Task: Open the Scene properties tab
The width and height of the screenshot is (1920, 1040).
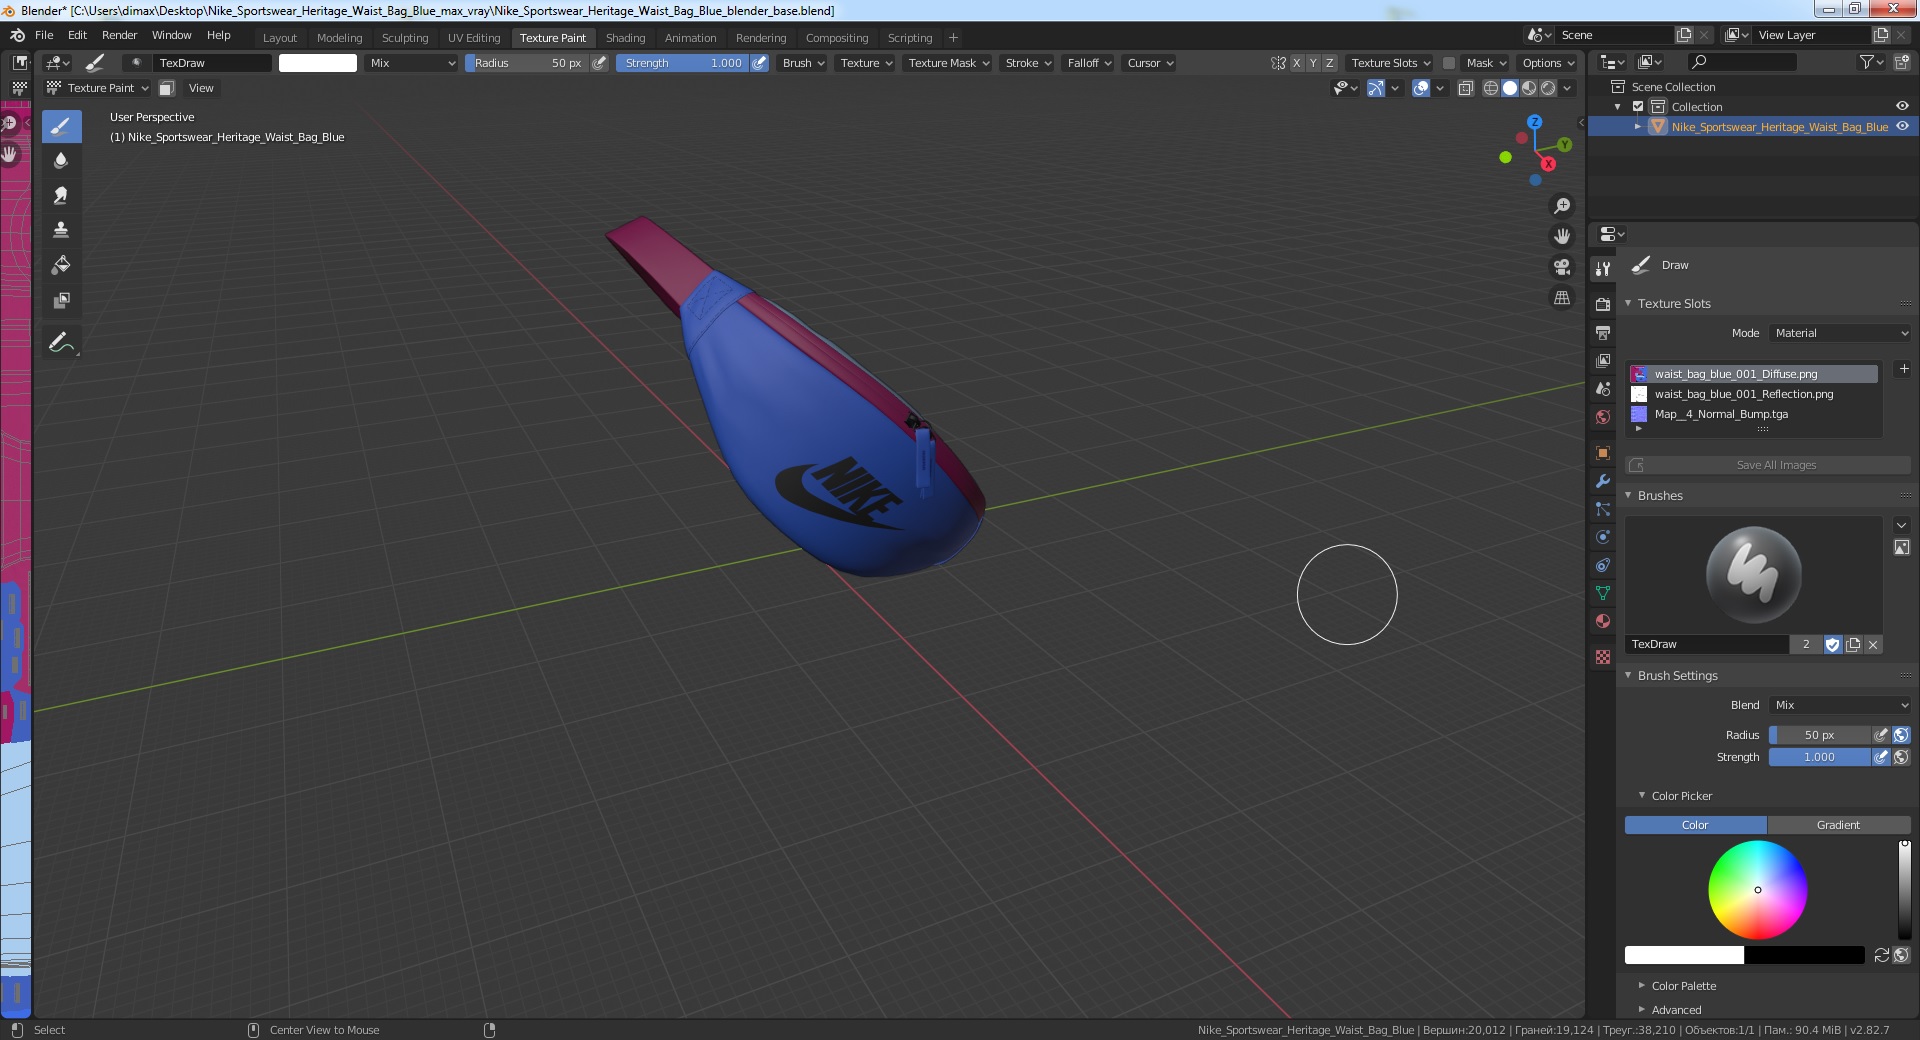Action: (1603, 388)
